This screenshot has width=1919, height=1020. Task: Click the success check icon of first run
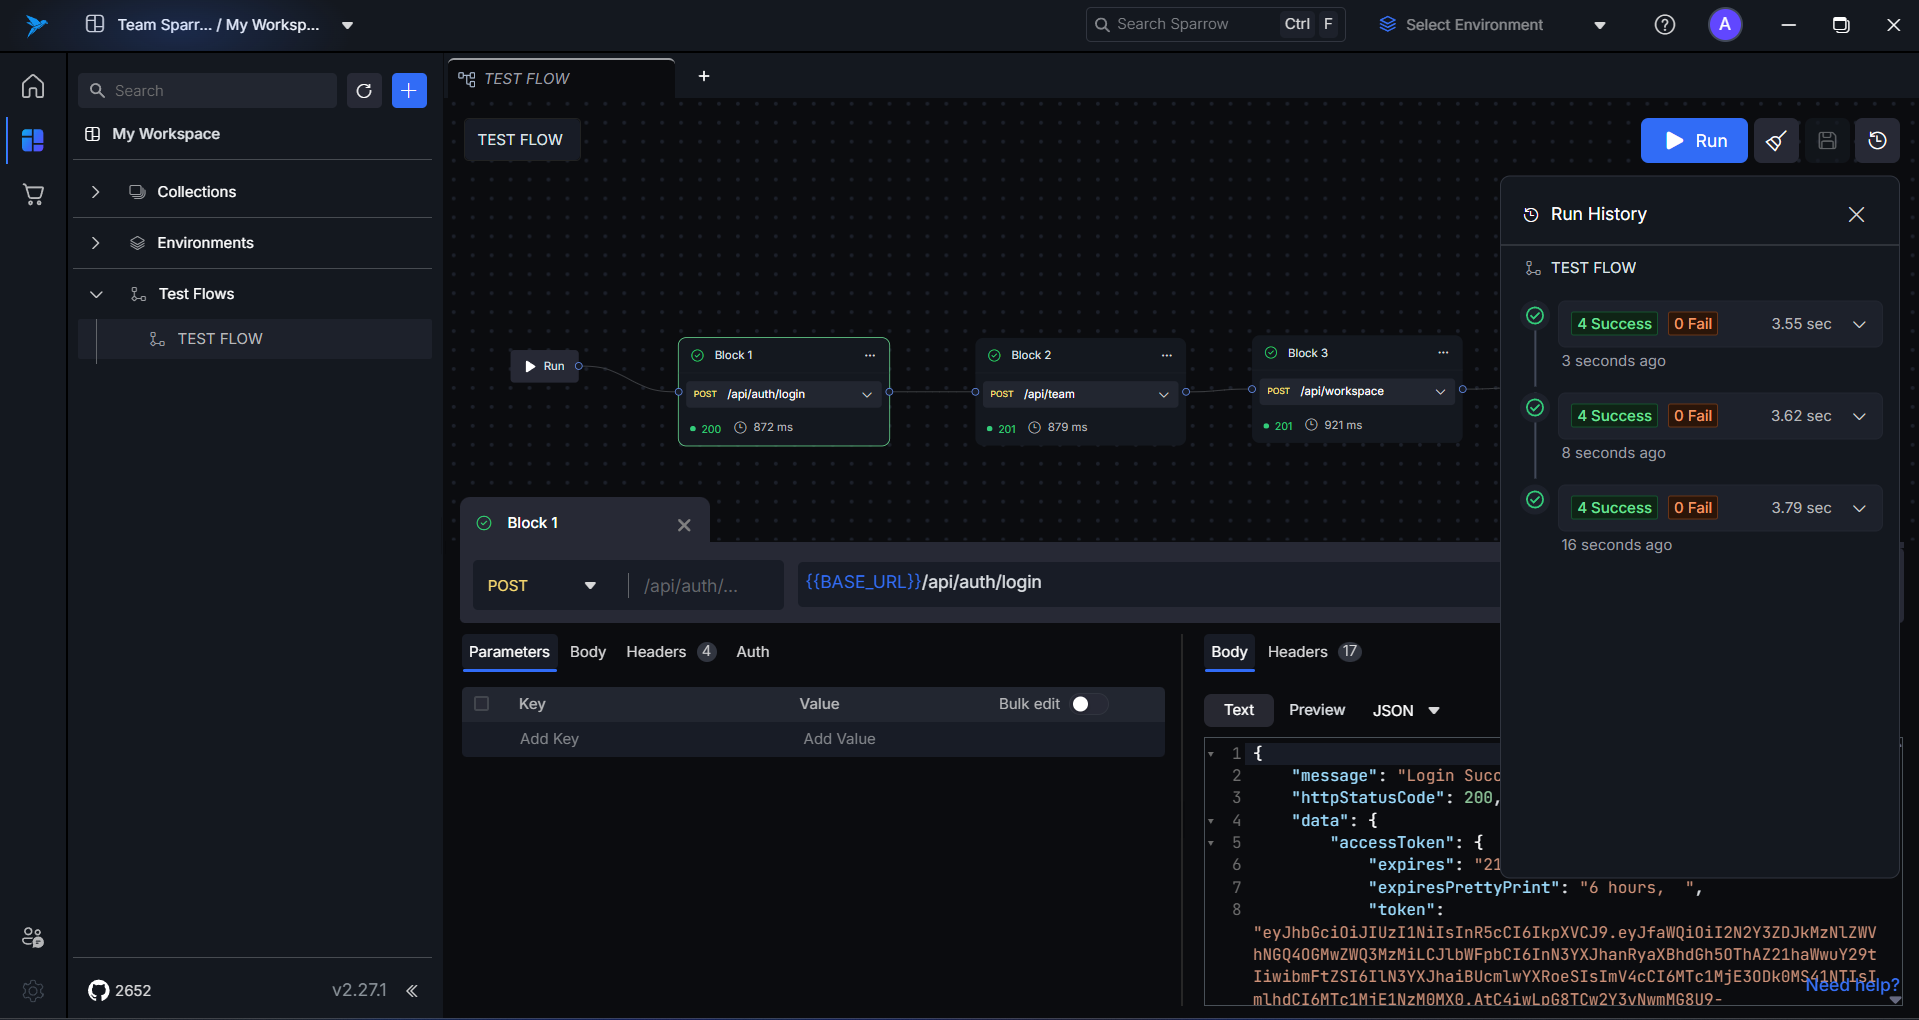(1535, 316)
